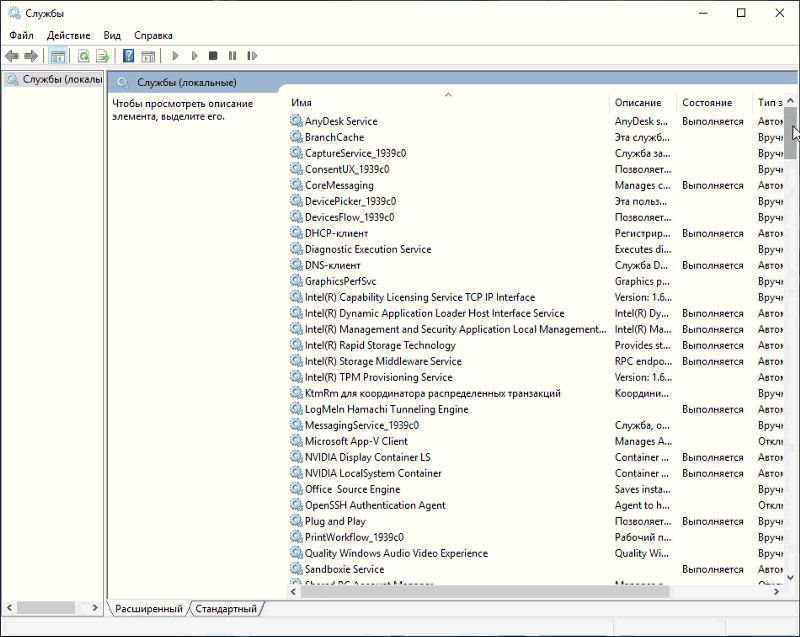Click the services list horizontal scrollbar thumb

tap(485, 592)
